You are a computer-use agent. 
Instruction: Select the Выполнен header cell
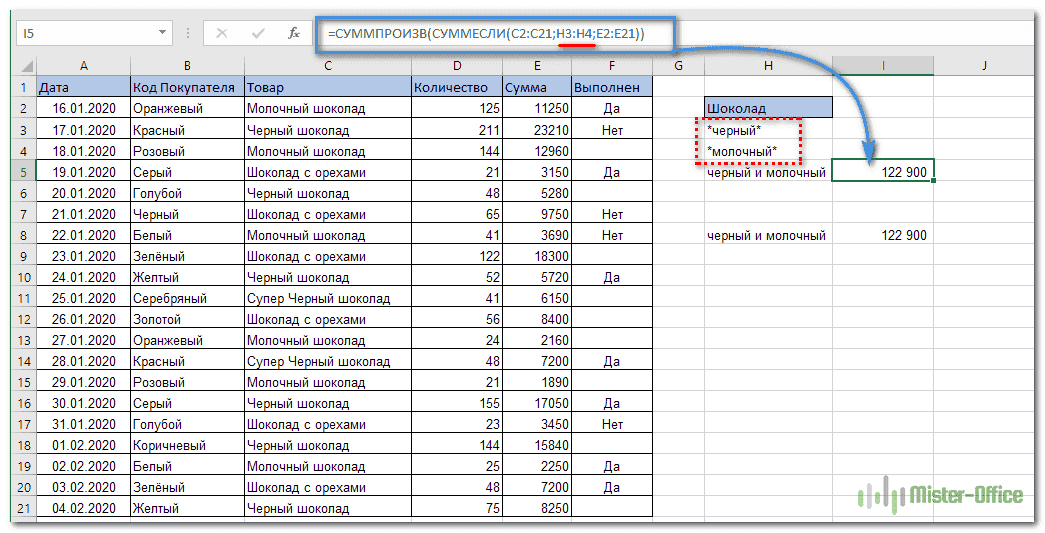click(x=612, y=87)
